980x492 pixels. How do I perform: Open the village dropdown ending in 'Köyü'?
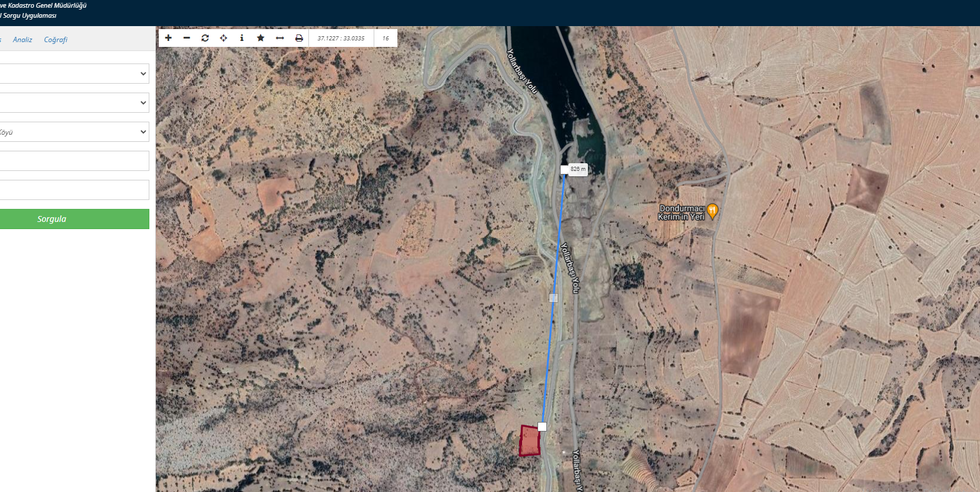point(74,132)
